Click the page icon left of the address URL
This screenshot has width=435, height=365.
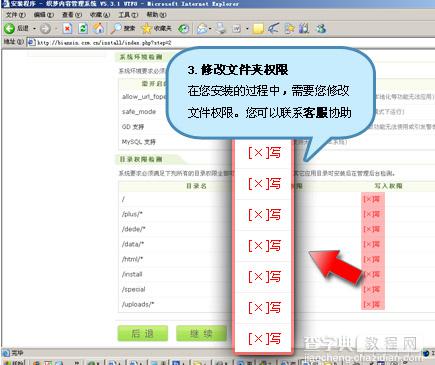(31, 43)
